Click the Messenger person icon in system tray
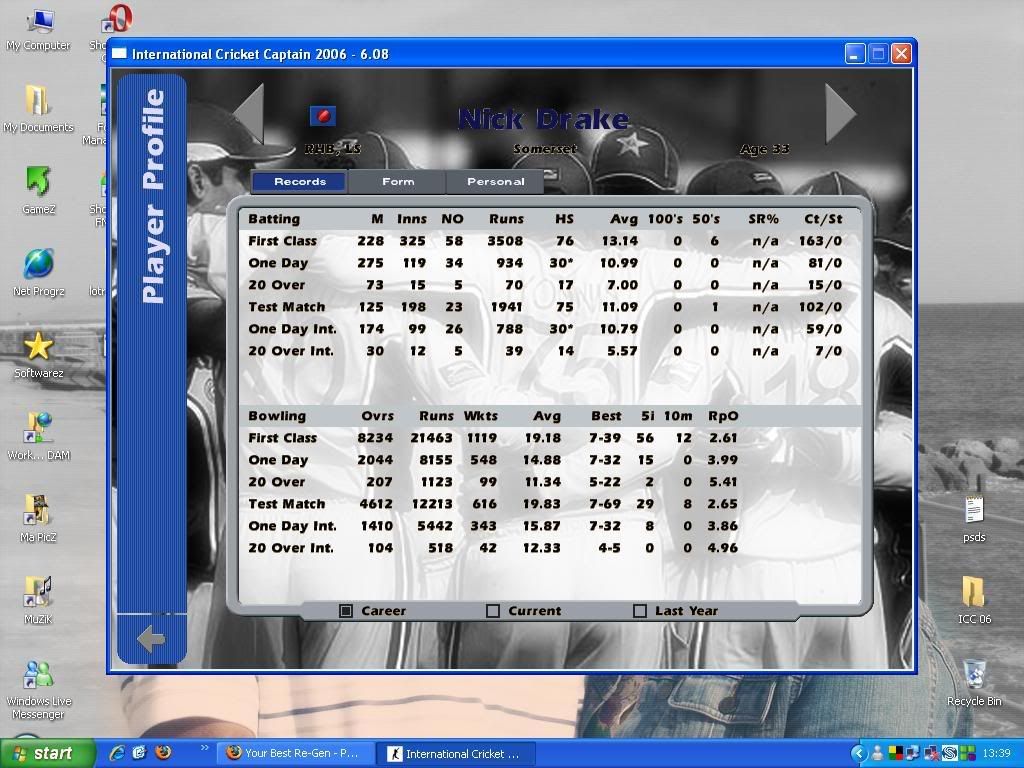 pyautogui.click(x=878, y=754)
